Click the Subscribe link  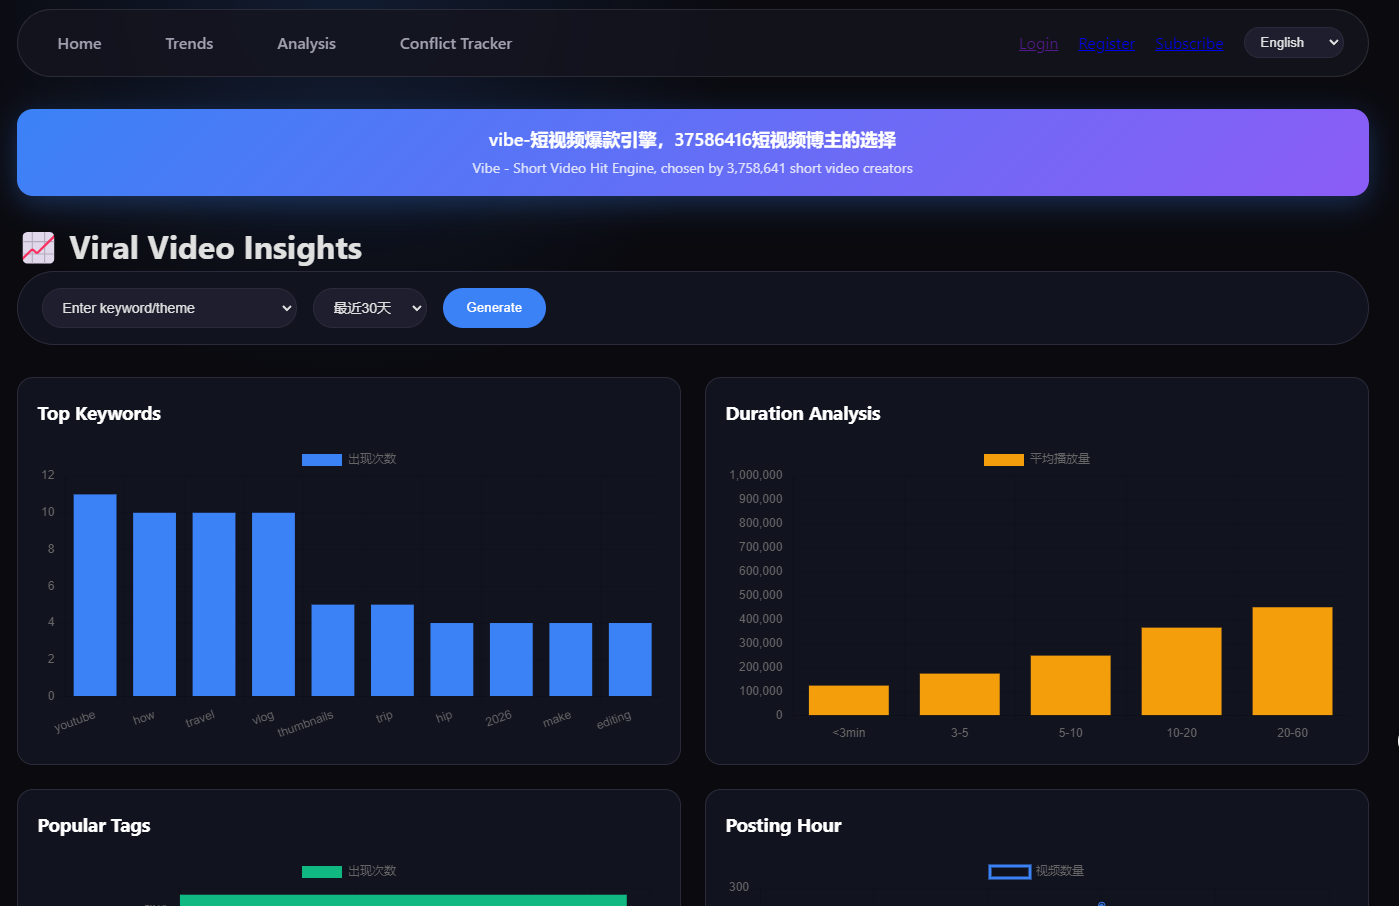click(1189, 43)
